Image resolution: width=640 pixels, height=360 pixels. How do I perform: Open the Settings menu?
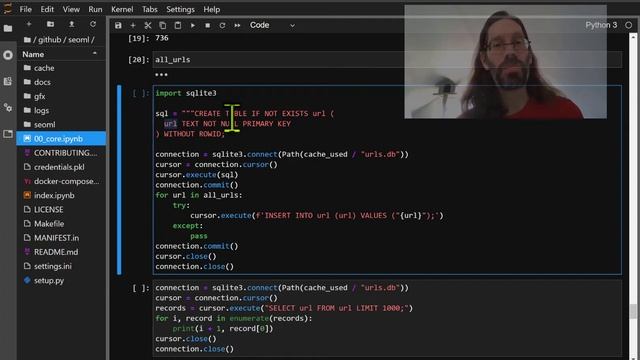click(x=180, y=9)
